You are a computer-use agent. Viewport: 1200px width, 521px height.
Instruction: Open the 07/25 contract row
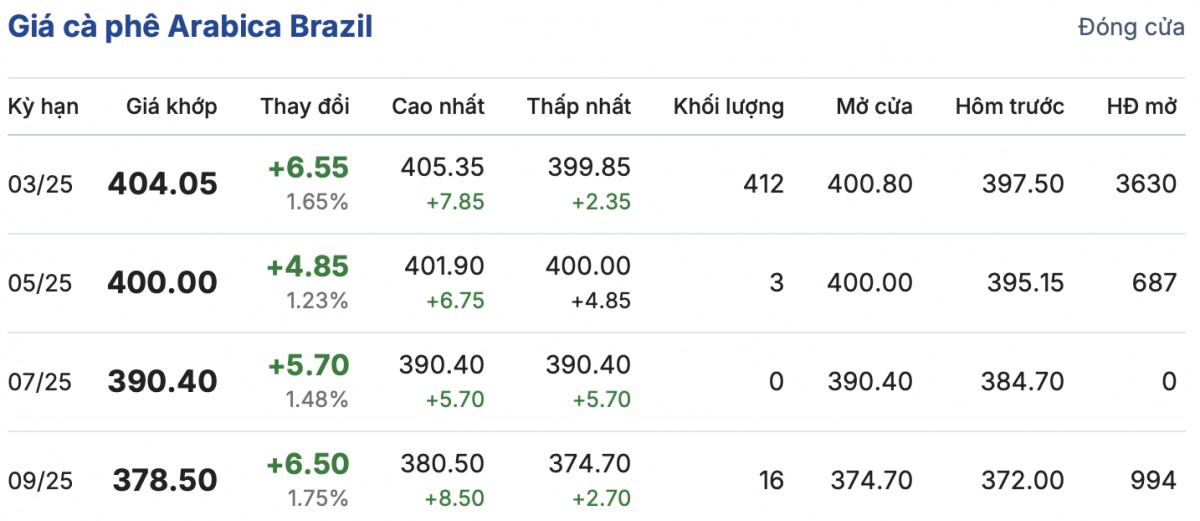(x=40, y=382)
